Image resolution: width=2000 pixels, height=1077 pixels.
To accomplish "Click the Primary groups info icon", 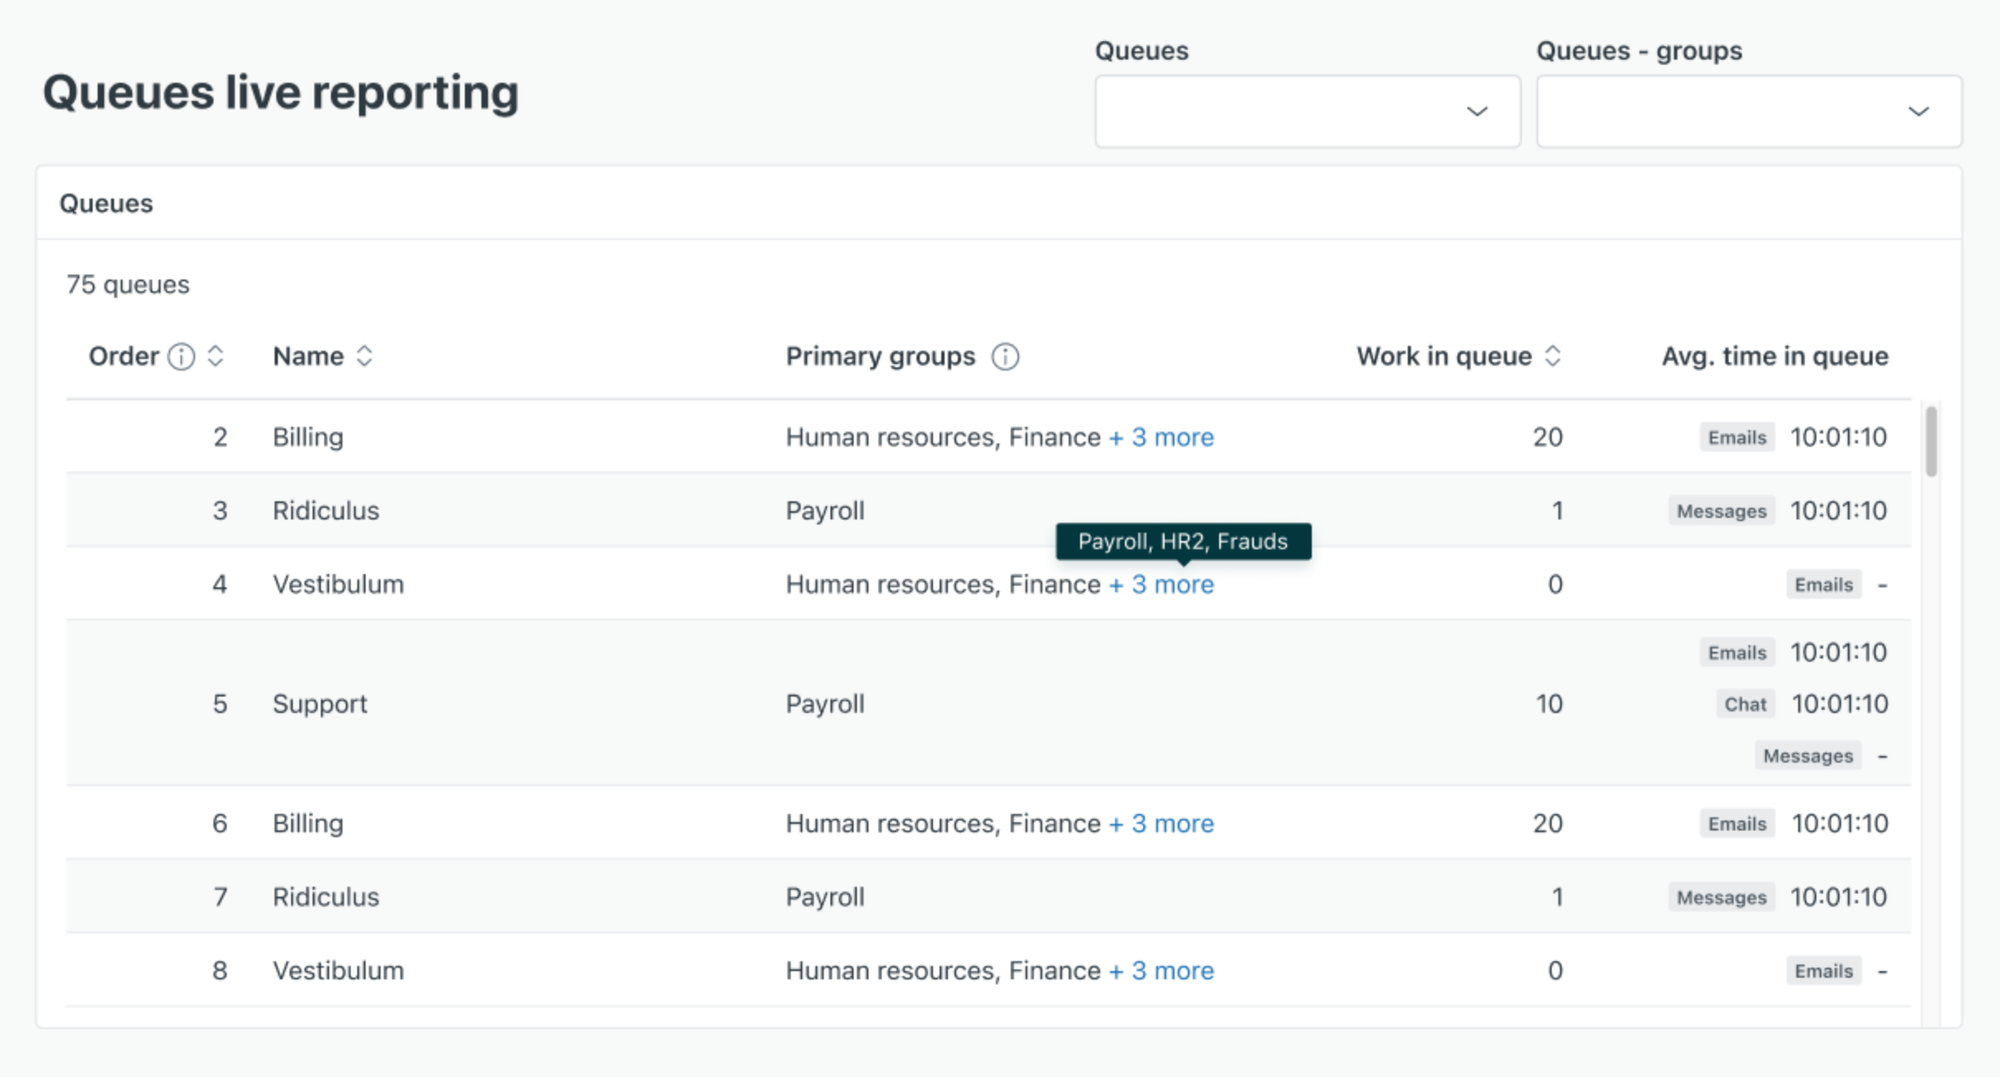I will click(x=1005, y=357).
